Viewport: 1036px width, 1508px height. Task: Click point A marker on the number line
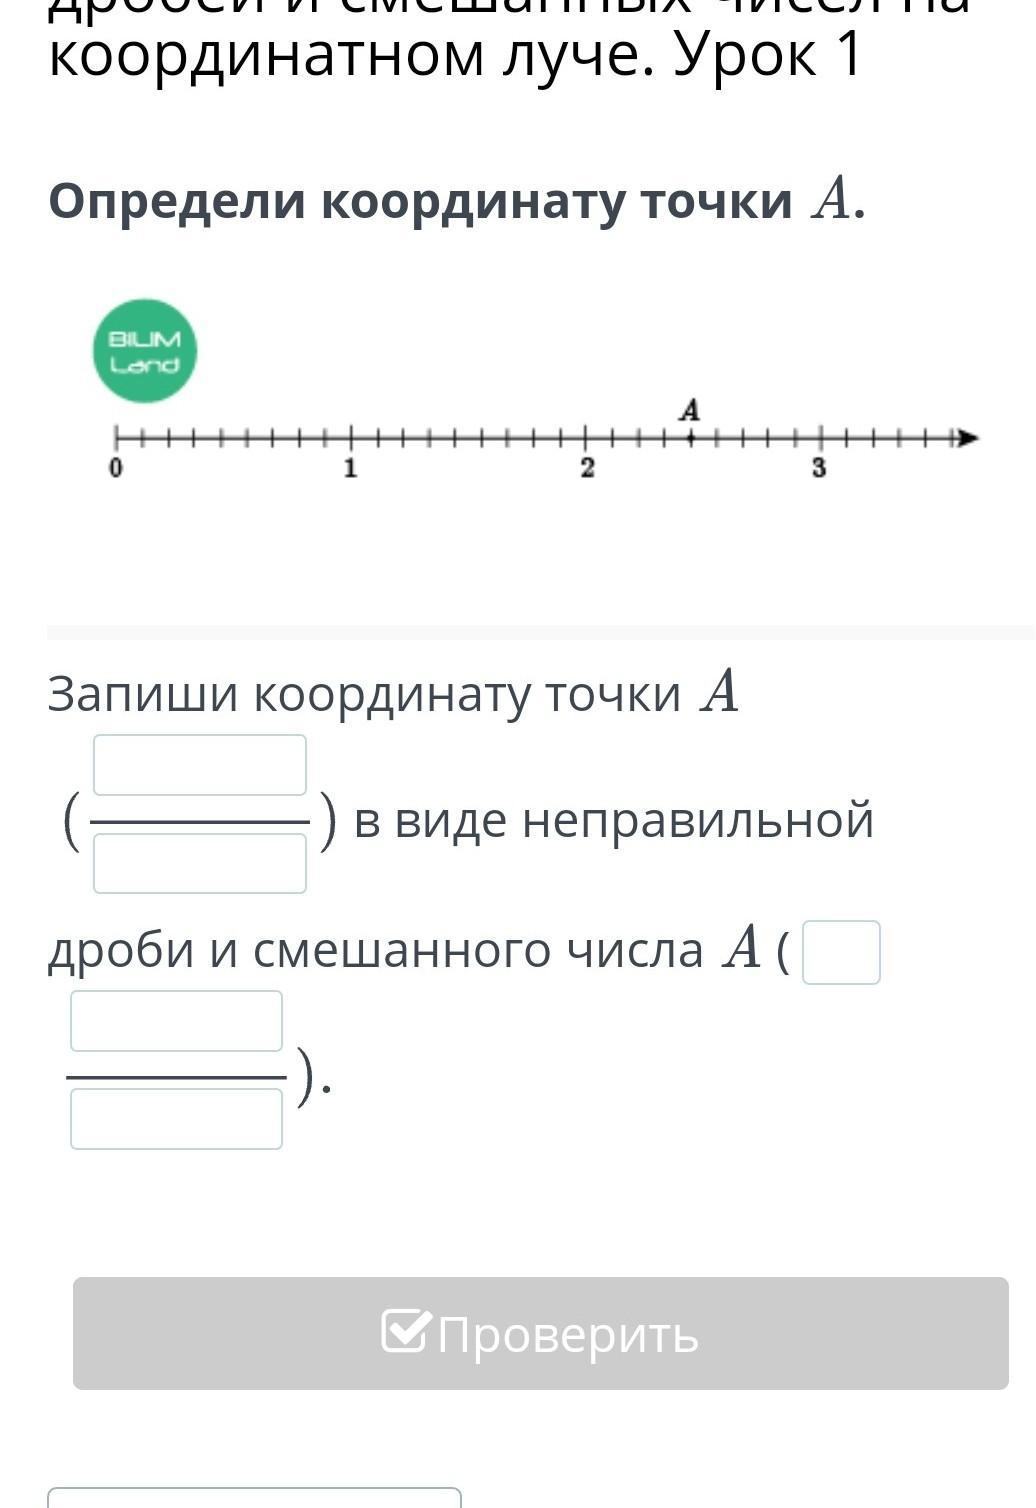coord(689,438)
